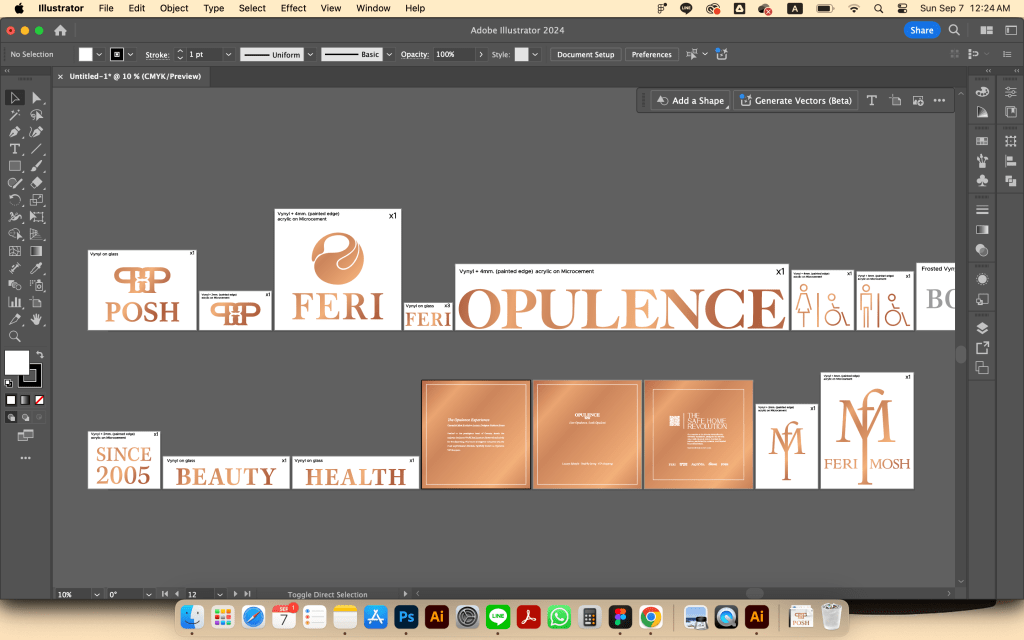Select the Hand tool
The height and width of the screenshot is (640, 1024).
pyautogui.click(x=37, y=319)
